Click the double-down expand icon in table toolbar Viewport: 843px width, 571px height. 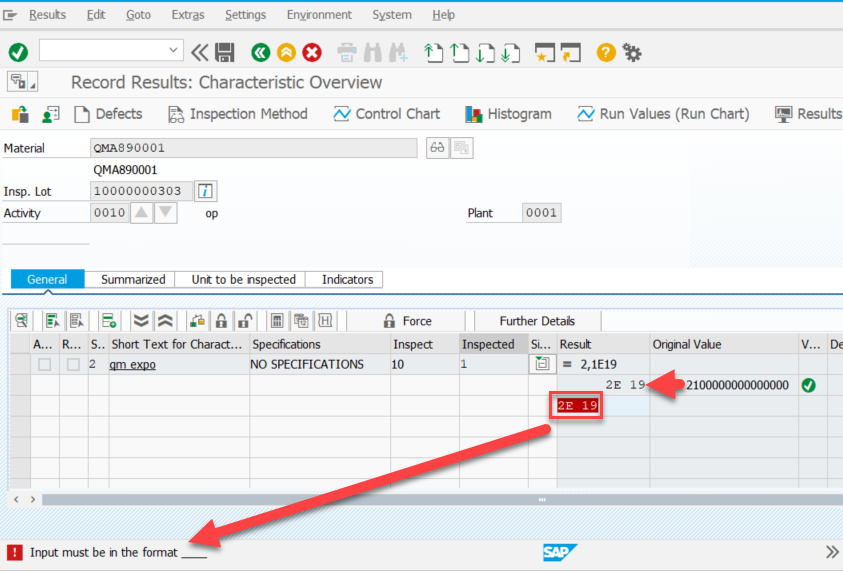pos(141,321)
